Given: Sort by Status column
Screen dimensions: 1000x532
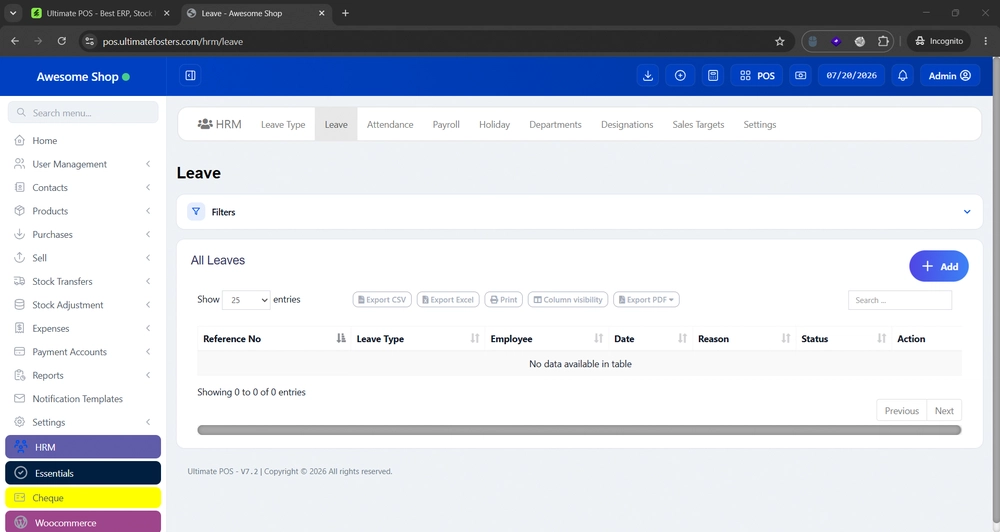Looking at the screenshot, I should (x=844, y=339).
